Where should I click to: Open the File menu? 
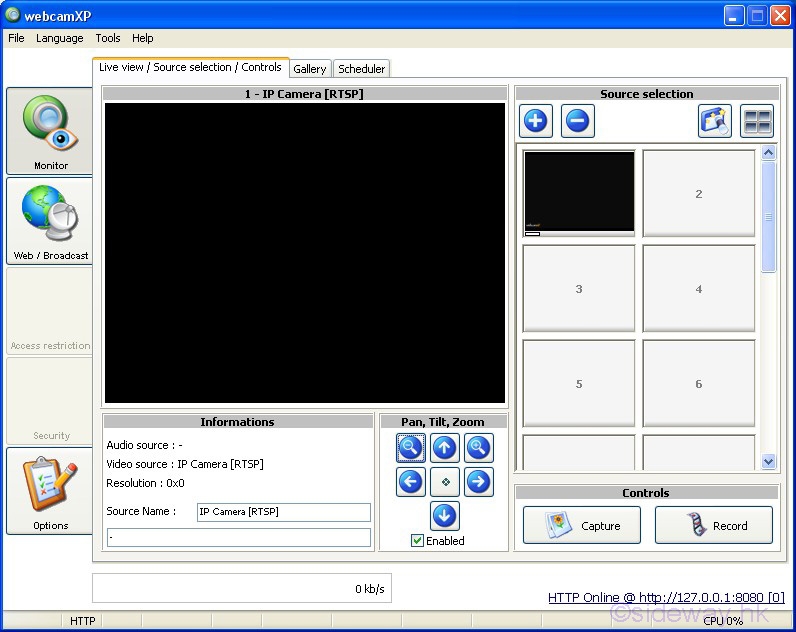click(x=16, y=38)
